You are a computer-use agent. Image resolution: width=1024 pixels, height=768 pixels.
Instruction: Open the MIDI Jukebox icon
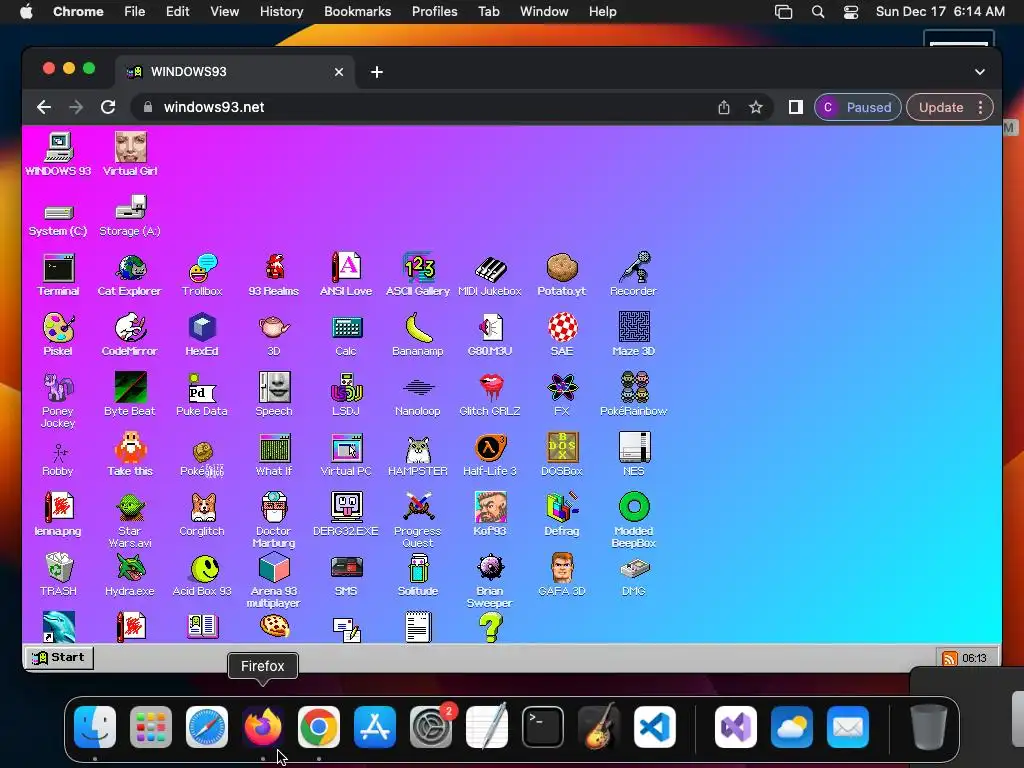coord(490,274)
